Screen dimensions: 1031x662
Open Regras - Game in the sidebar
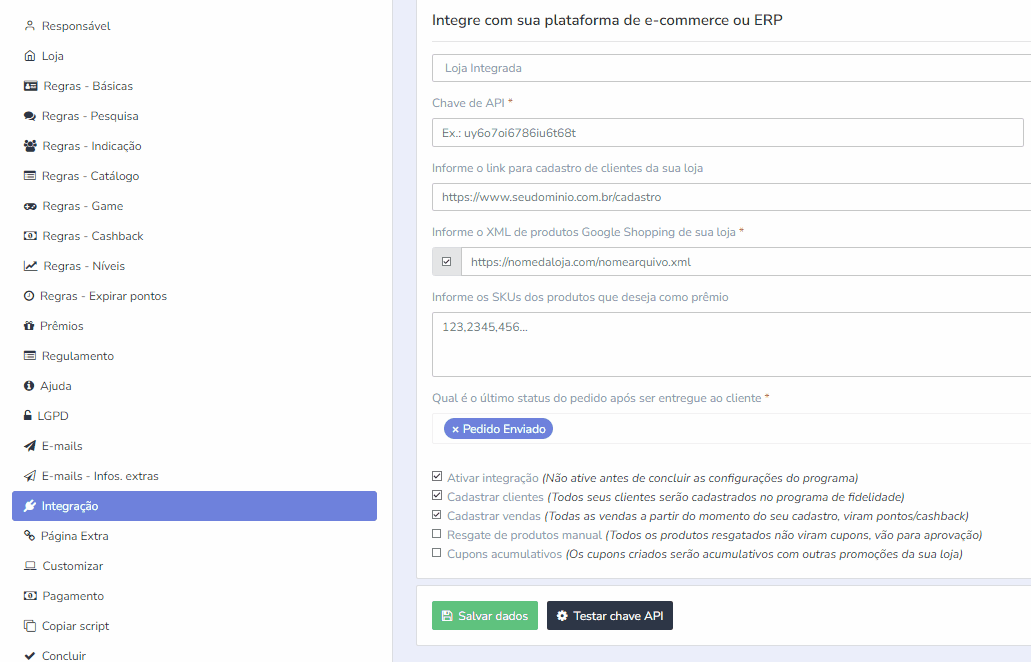[x=194, y=206]
